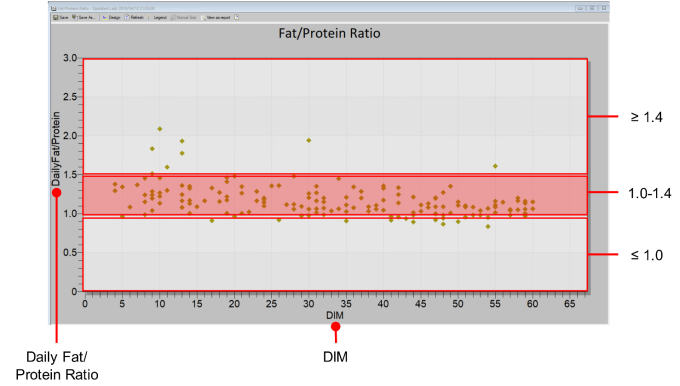Open Save As from the toolbar
Image resolution: width=680 pixels, height=386 pixels.
pos(83,18)
